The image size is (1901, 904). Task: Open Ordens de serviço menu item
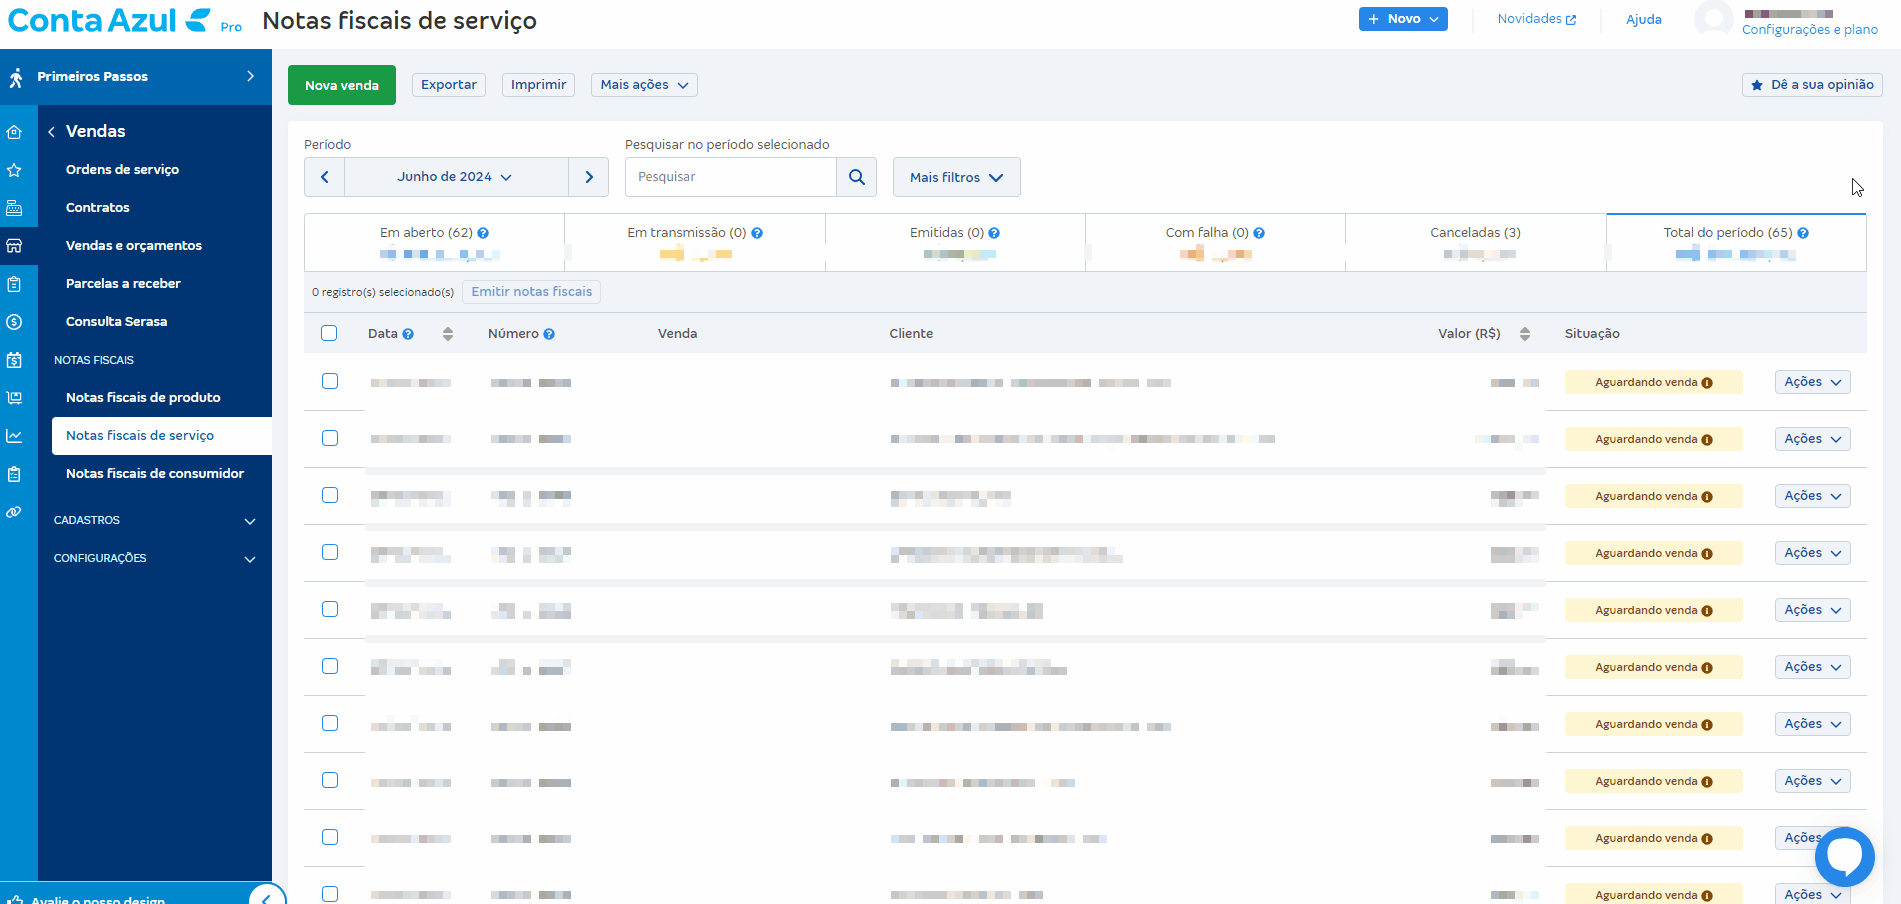pyautogui.click(x=122, y=170)
